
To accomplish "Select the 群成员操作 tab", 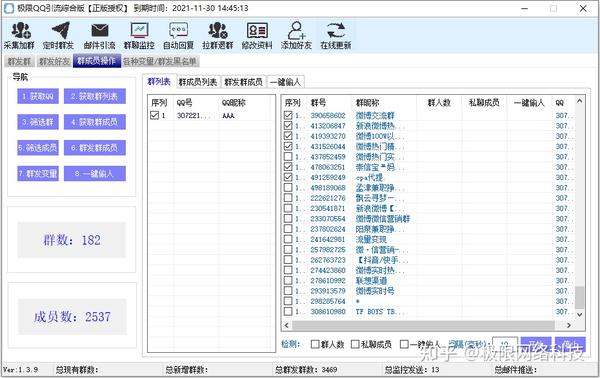I will point(96,61).
